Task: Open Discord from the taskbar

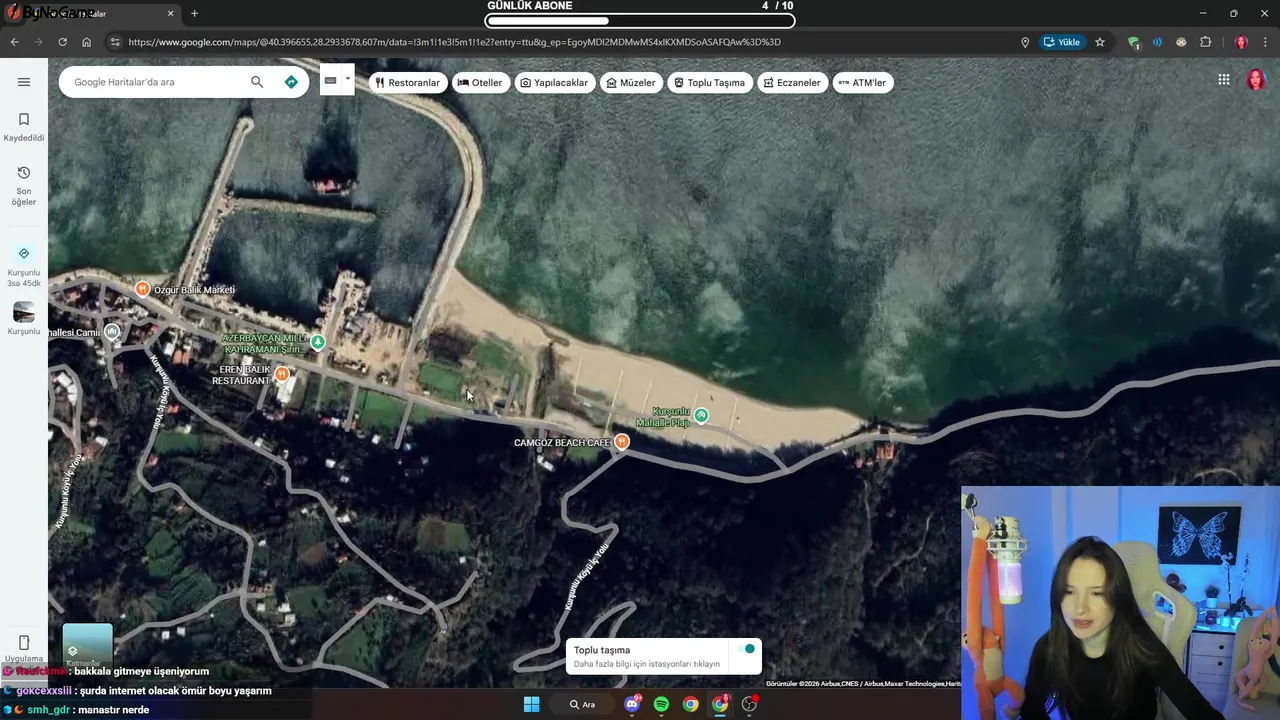Action: coord(632,704)
